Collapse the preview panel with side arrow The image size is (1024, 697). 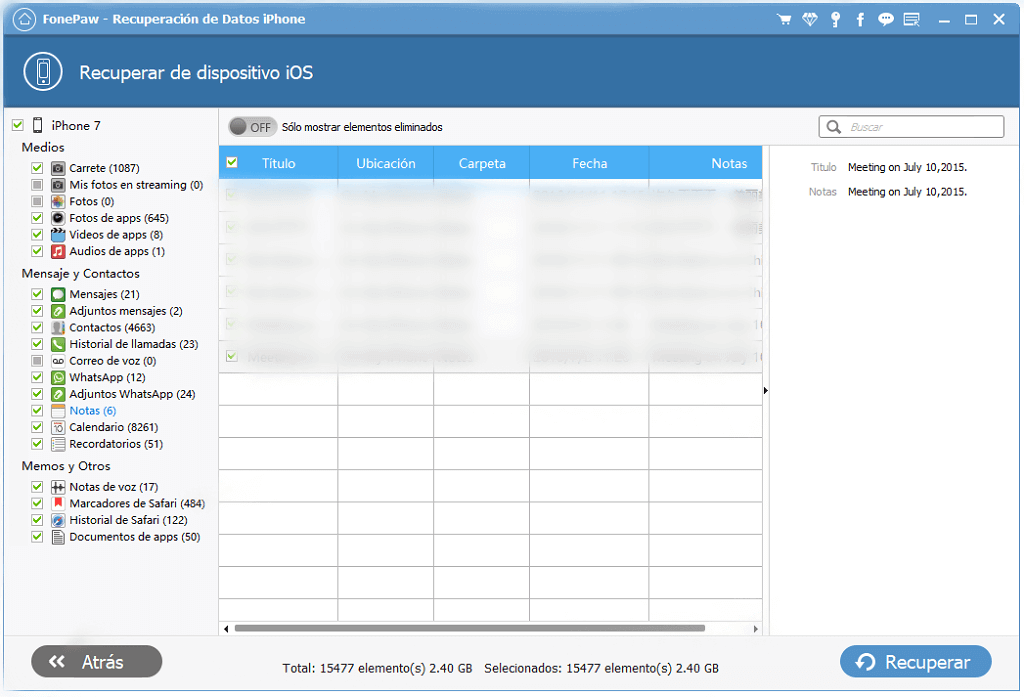coord(765,391)
